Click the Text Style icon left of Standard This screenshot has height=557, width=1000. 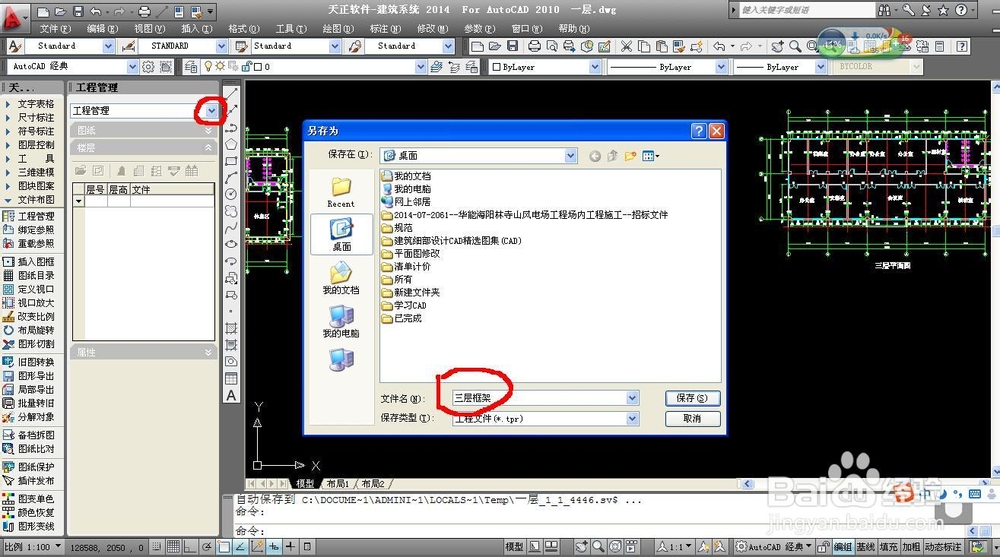[x=15, y=46]
